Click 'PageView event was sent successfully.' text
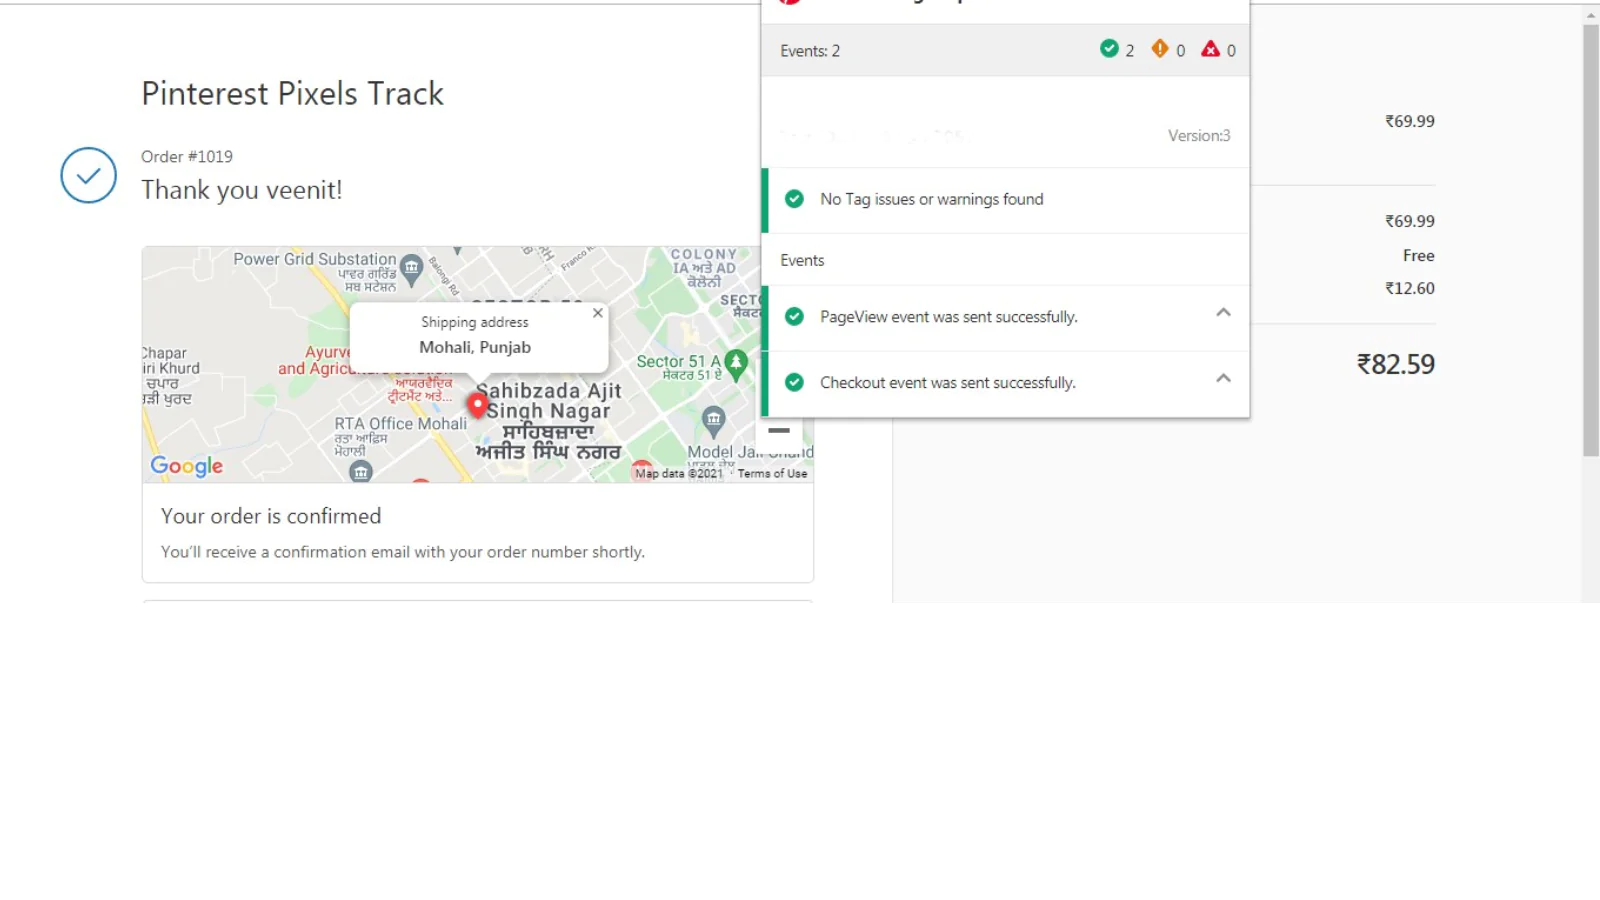This screenshot has width=1600, height=900. click(x=949, y=317)
